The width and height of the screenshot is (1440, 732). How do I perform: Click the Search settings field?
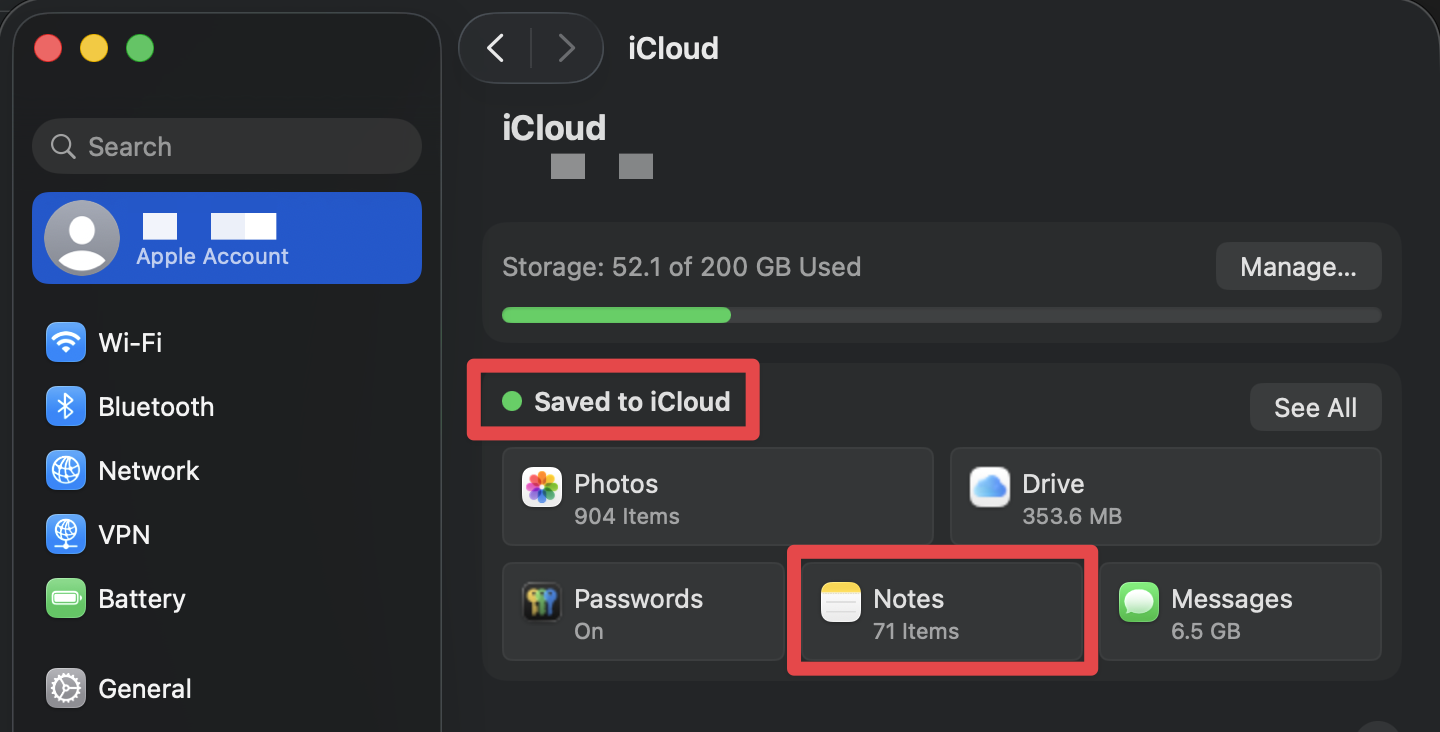point(227,147)
